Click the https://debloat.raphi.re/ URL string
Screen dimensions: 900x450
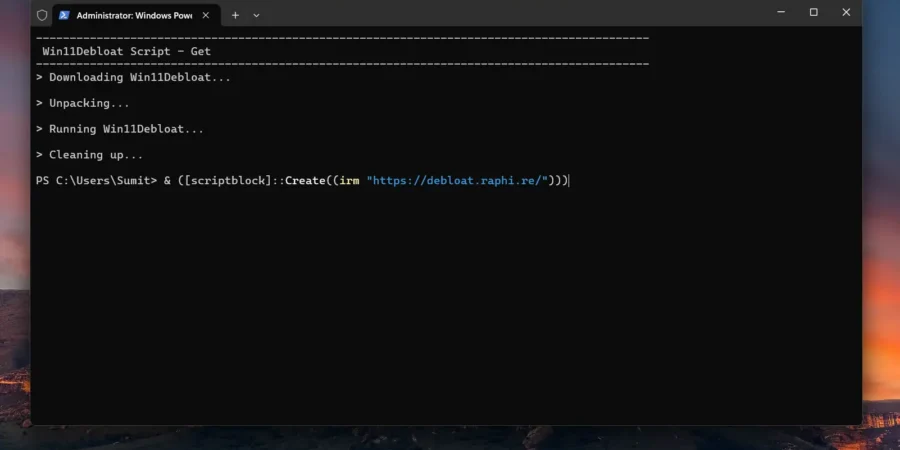(x=457, y=181)
